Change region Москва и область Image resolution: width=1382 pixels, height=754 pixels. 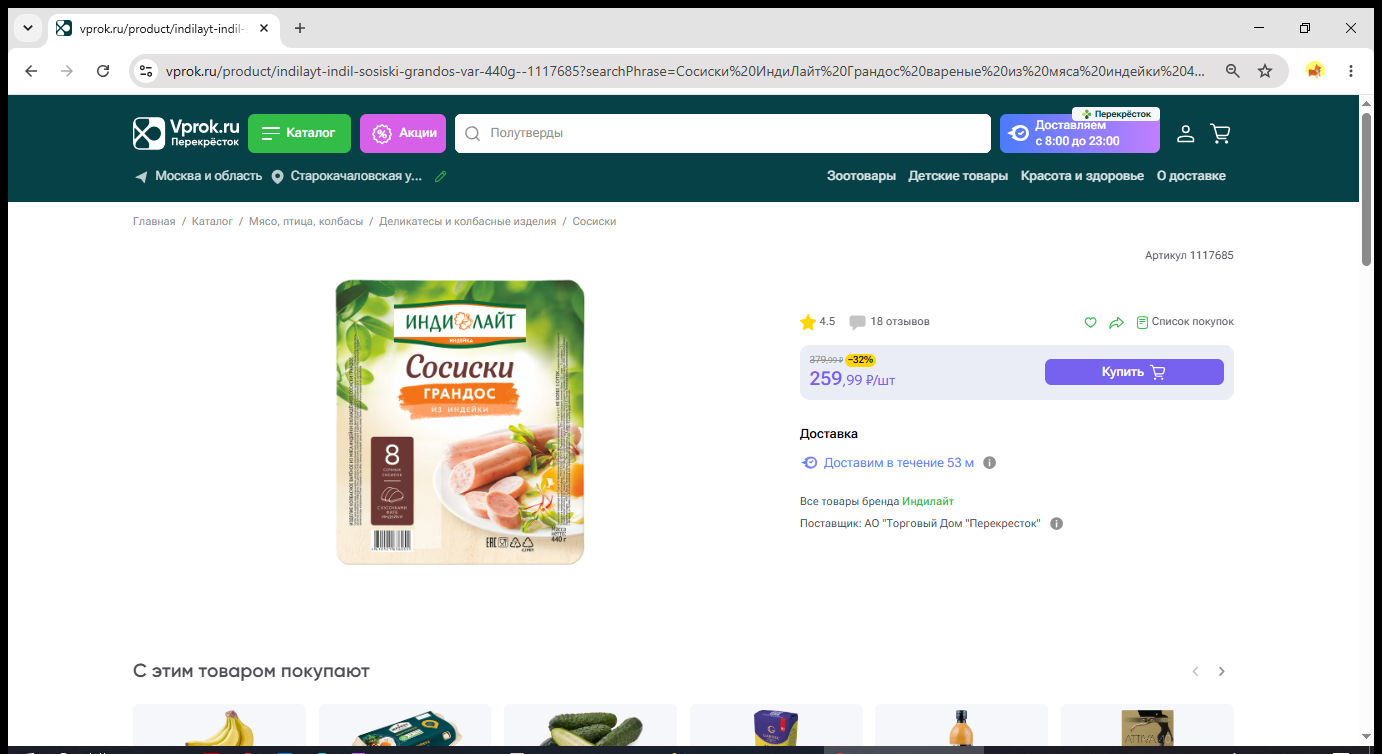[198, 176]
